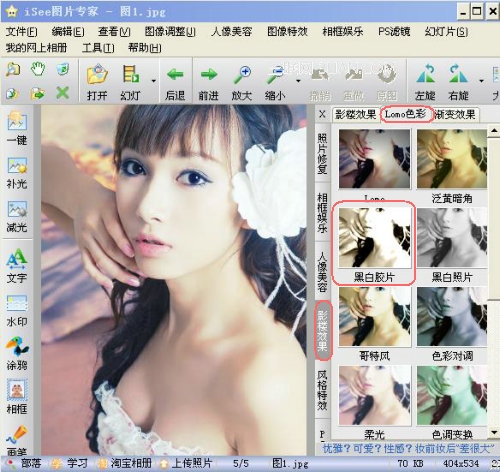Apply one-key (一键) enhancement
The height and width of the screenshot is (472, 500).
pyautogui.click(x=17, y=128)
